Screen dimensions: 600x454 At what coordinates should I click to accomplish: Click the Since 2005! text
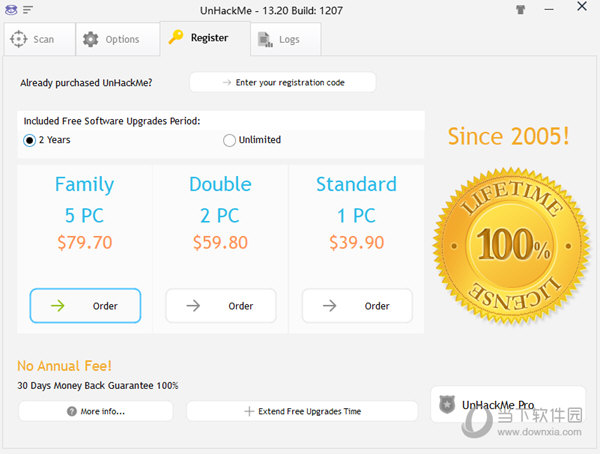(x=509, y=136)
